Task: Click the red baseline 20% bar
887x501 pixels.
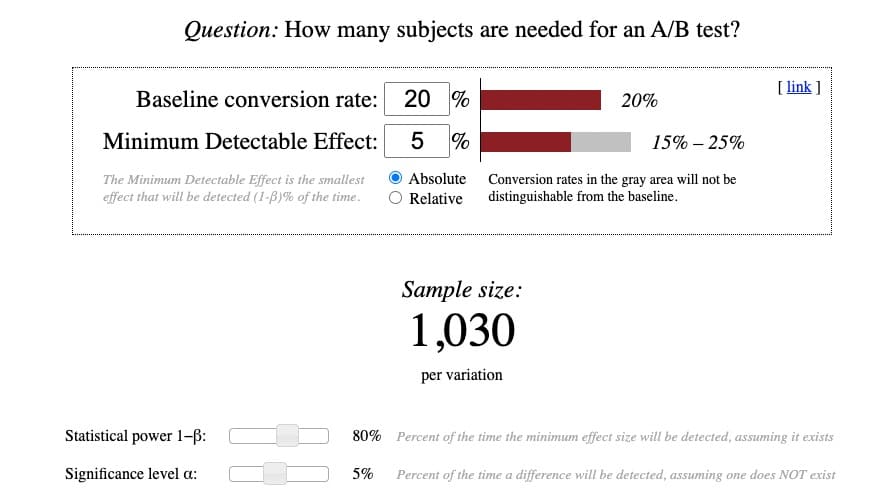Action: (x=541, y=100)
